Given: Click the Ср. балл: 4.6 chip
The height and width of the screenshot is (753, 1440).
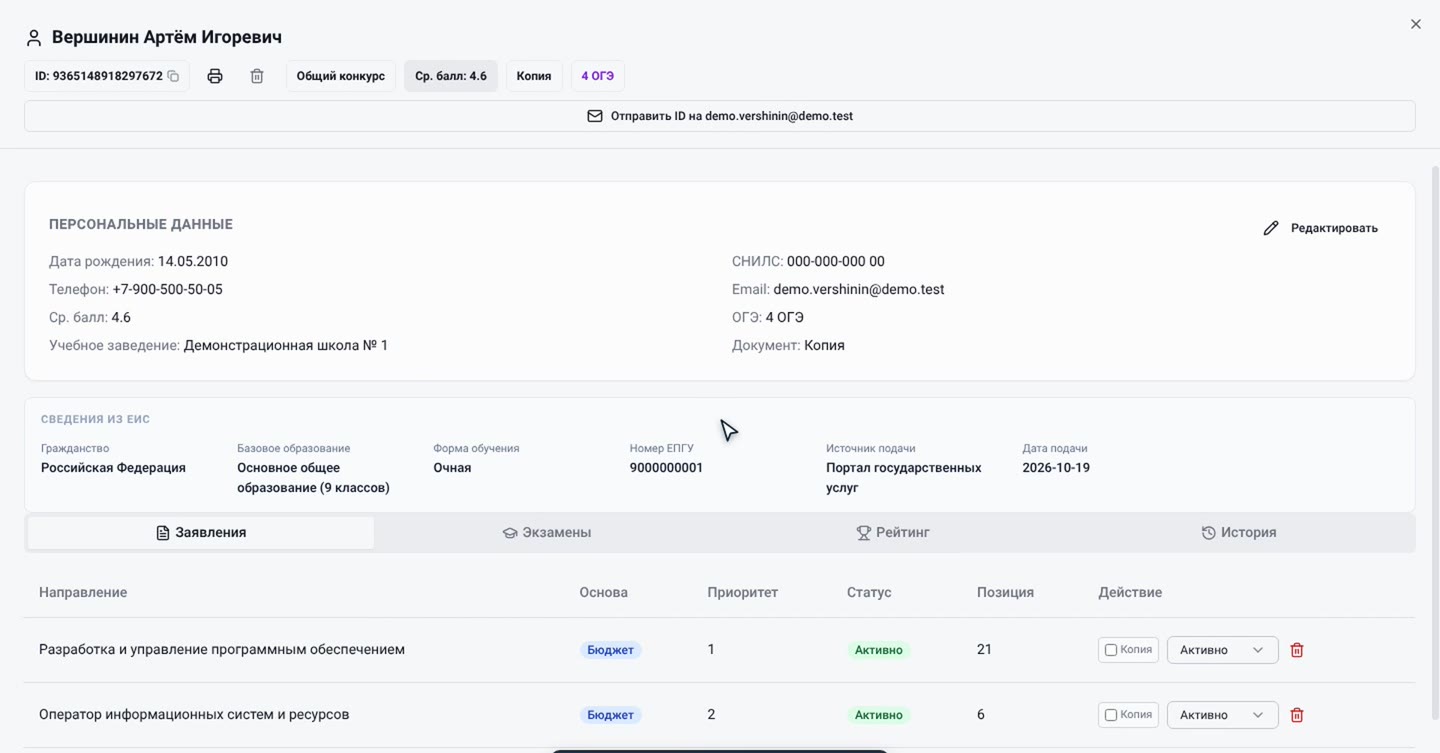Looking at the screenshot, I should click(451, 76).
